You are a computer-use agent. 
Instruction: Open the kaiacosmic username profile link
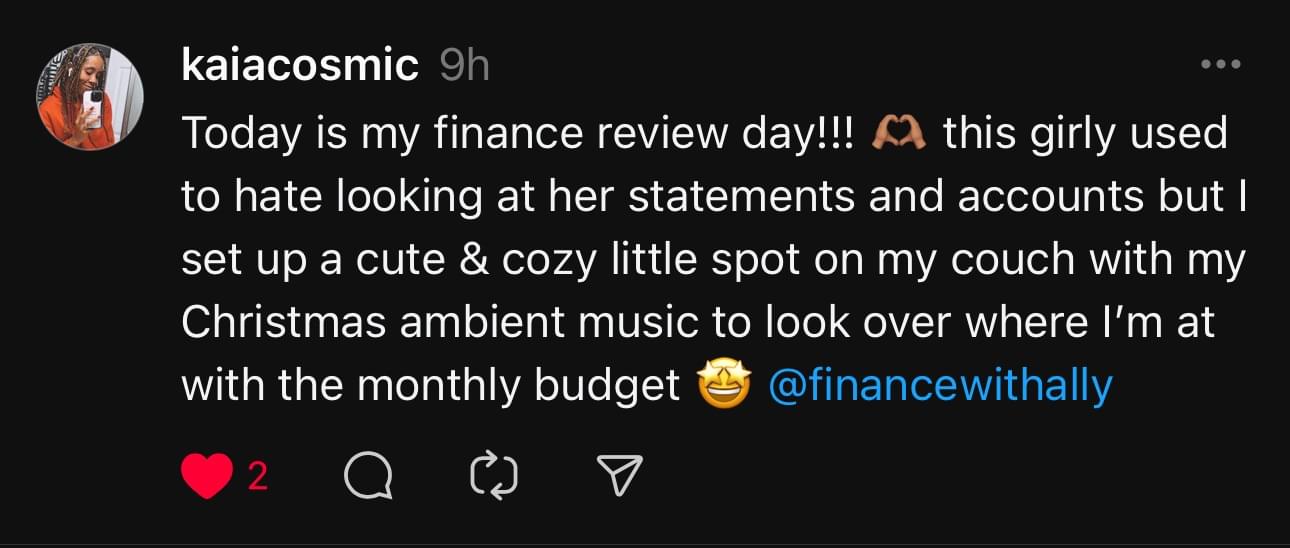pyautogui.click(x=300, y=66)
